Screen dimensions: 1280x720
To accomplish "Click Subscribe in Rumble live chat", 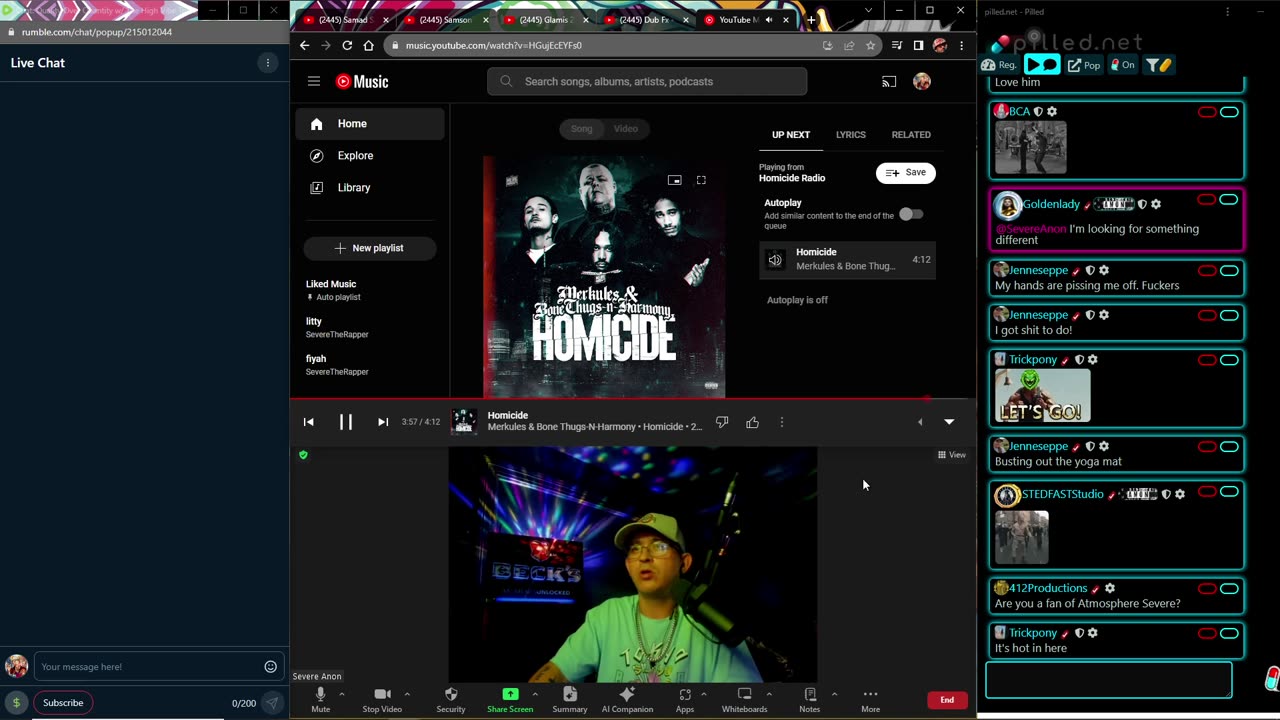I will coord(63,702).
